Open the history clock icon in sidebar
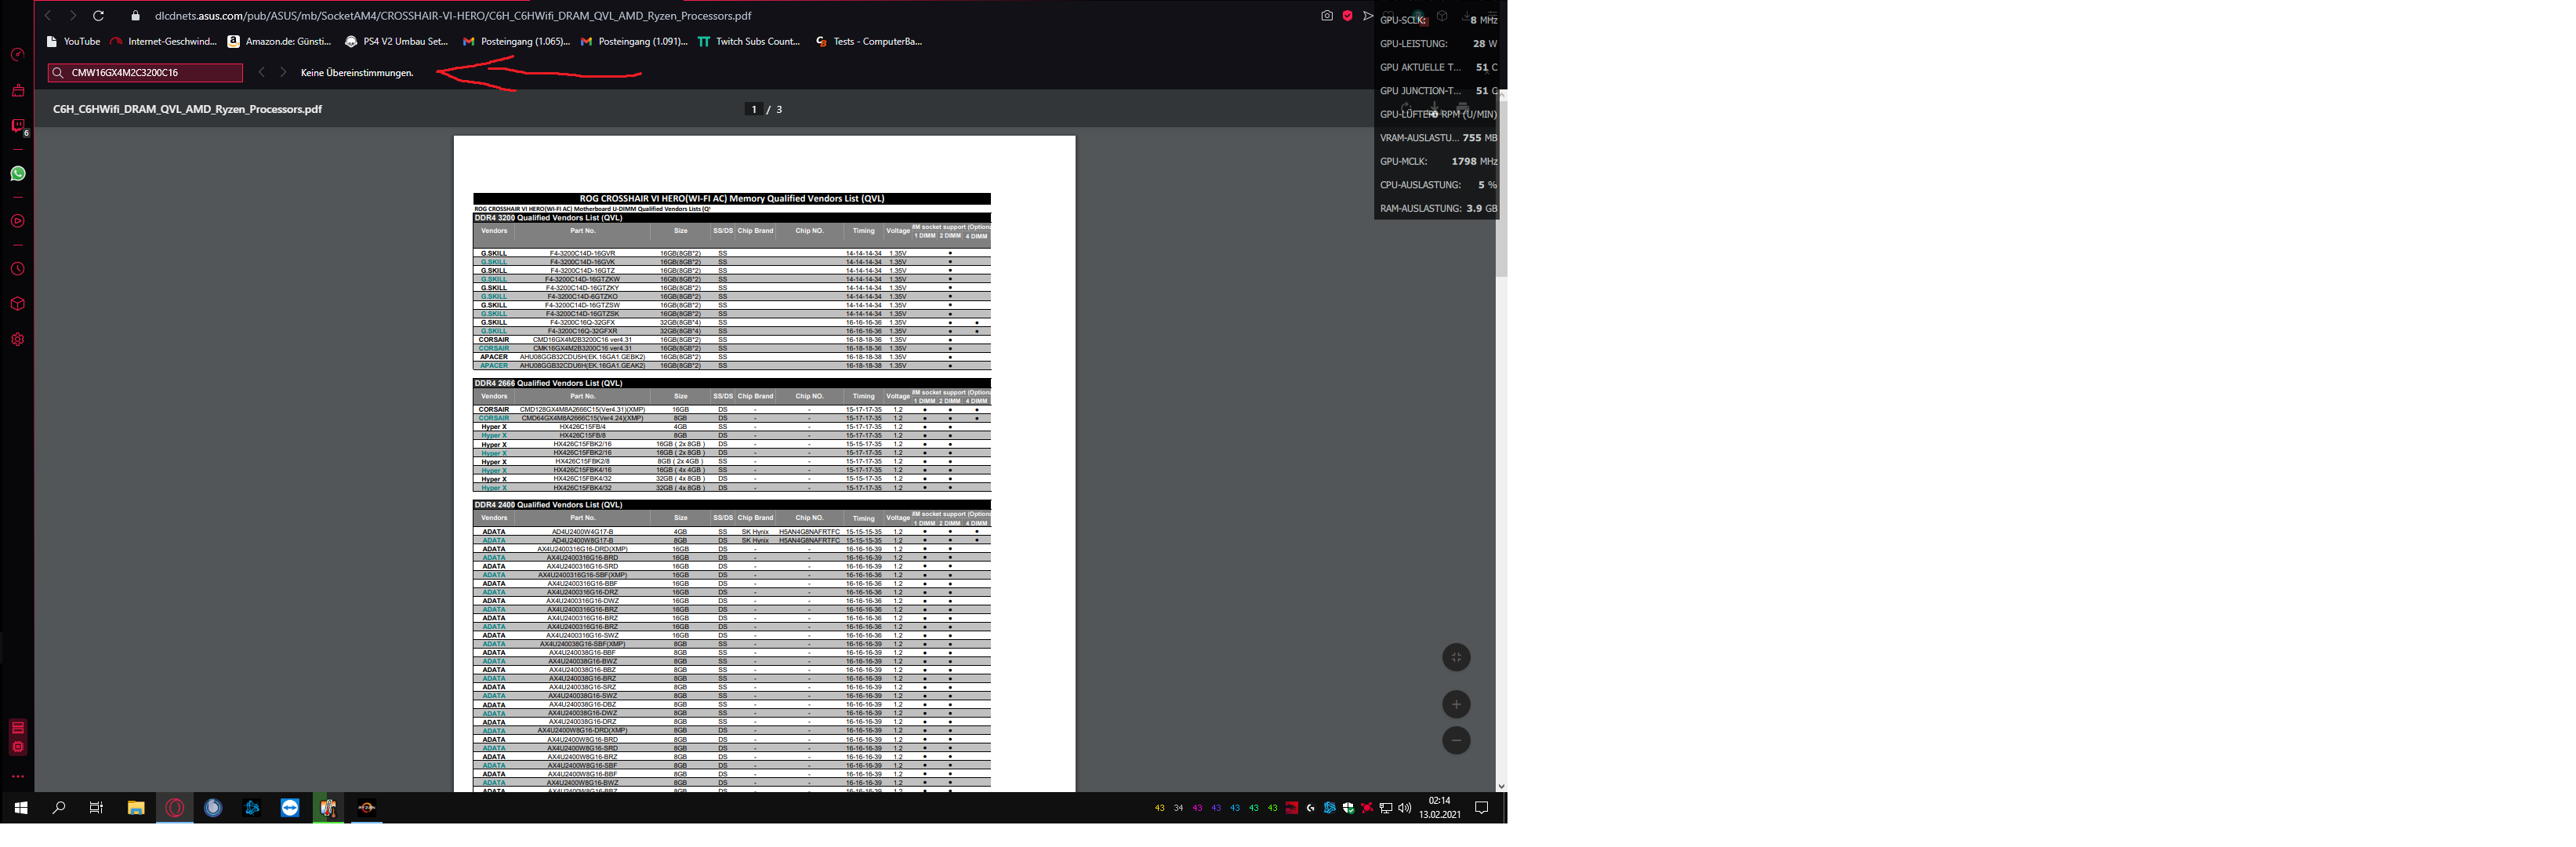Viewport: 2576px width, 847px height. [x=18, y=269]
